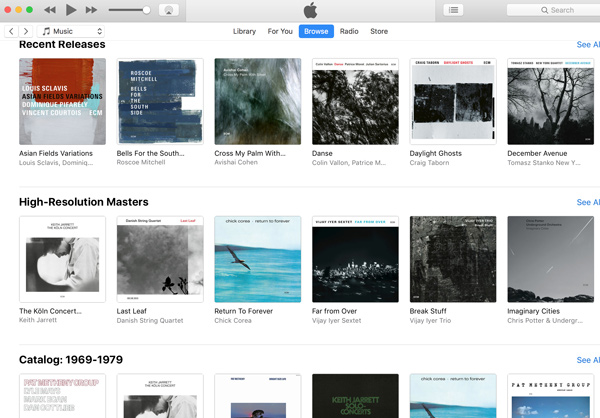Viewport: 600px width, 418px height.
Task: Switch to the Library tab
Action: coord(245,31)
